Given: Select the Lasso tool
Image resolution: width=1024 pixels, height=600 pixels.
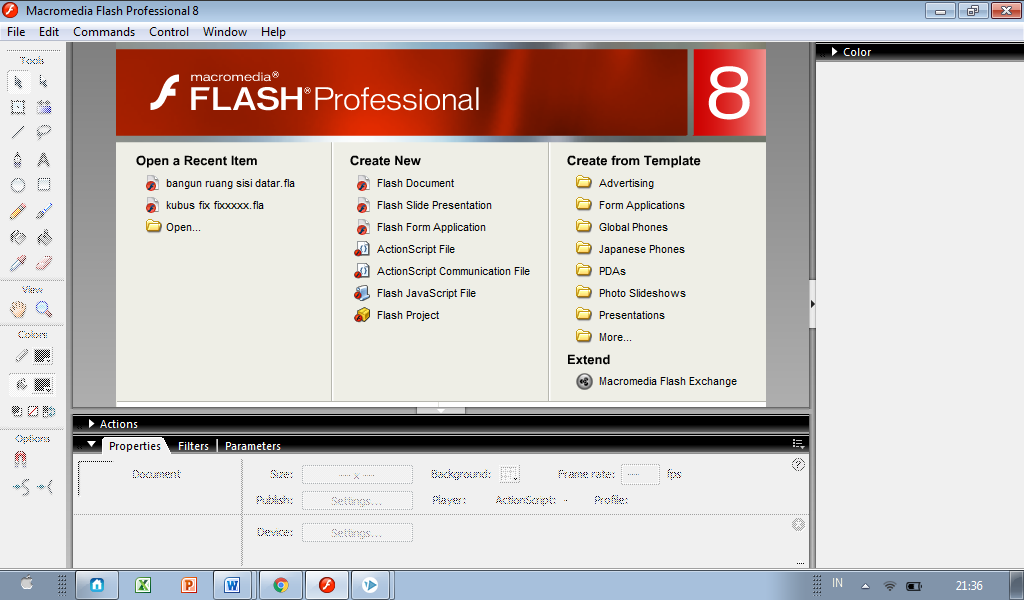Looking at the screenshot, I should 44,133.
